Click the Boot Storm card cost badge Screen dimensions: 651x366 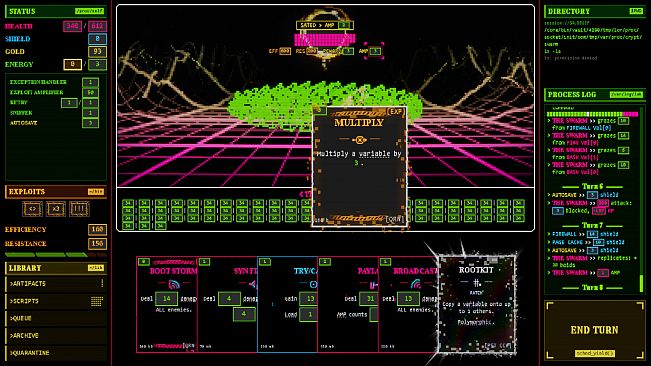click(x=144, y=262)
